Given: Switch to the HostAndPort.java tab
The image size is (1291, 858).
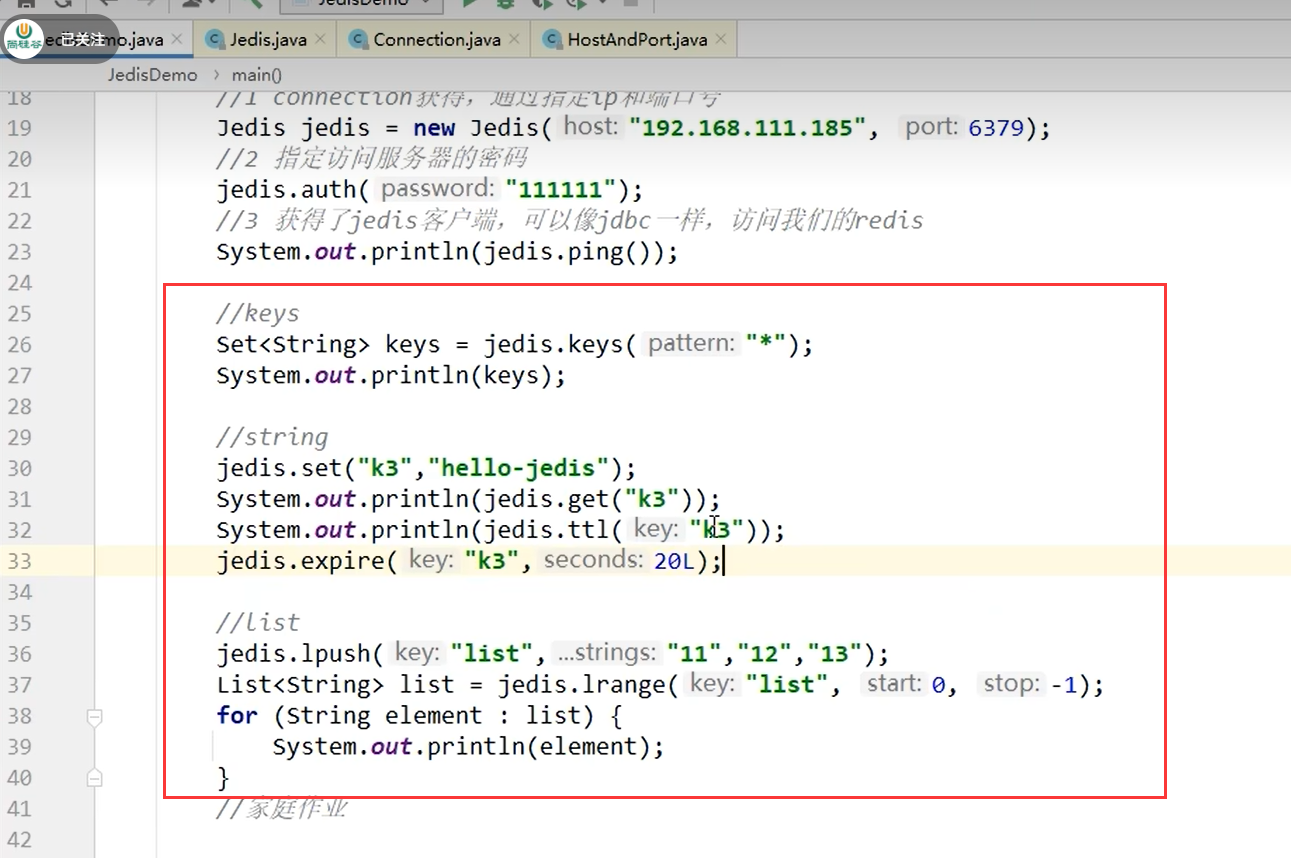Looking at the screenshot, I should [x=637, y=40].
